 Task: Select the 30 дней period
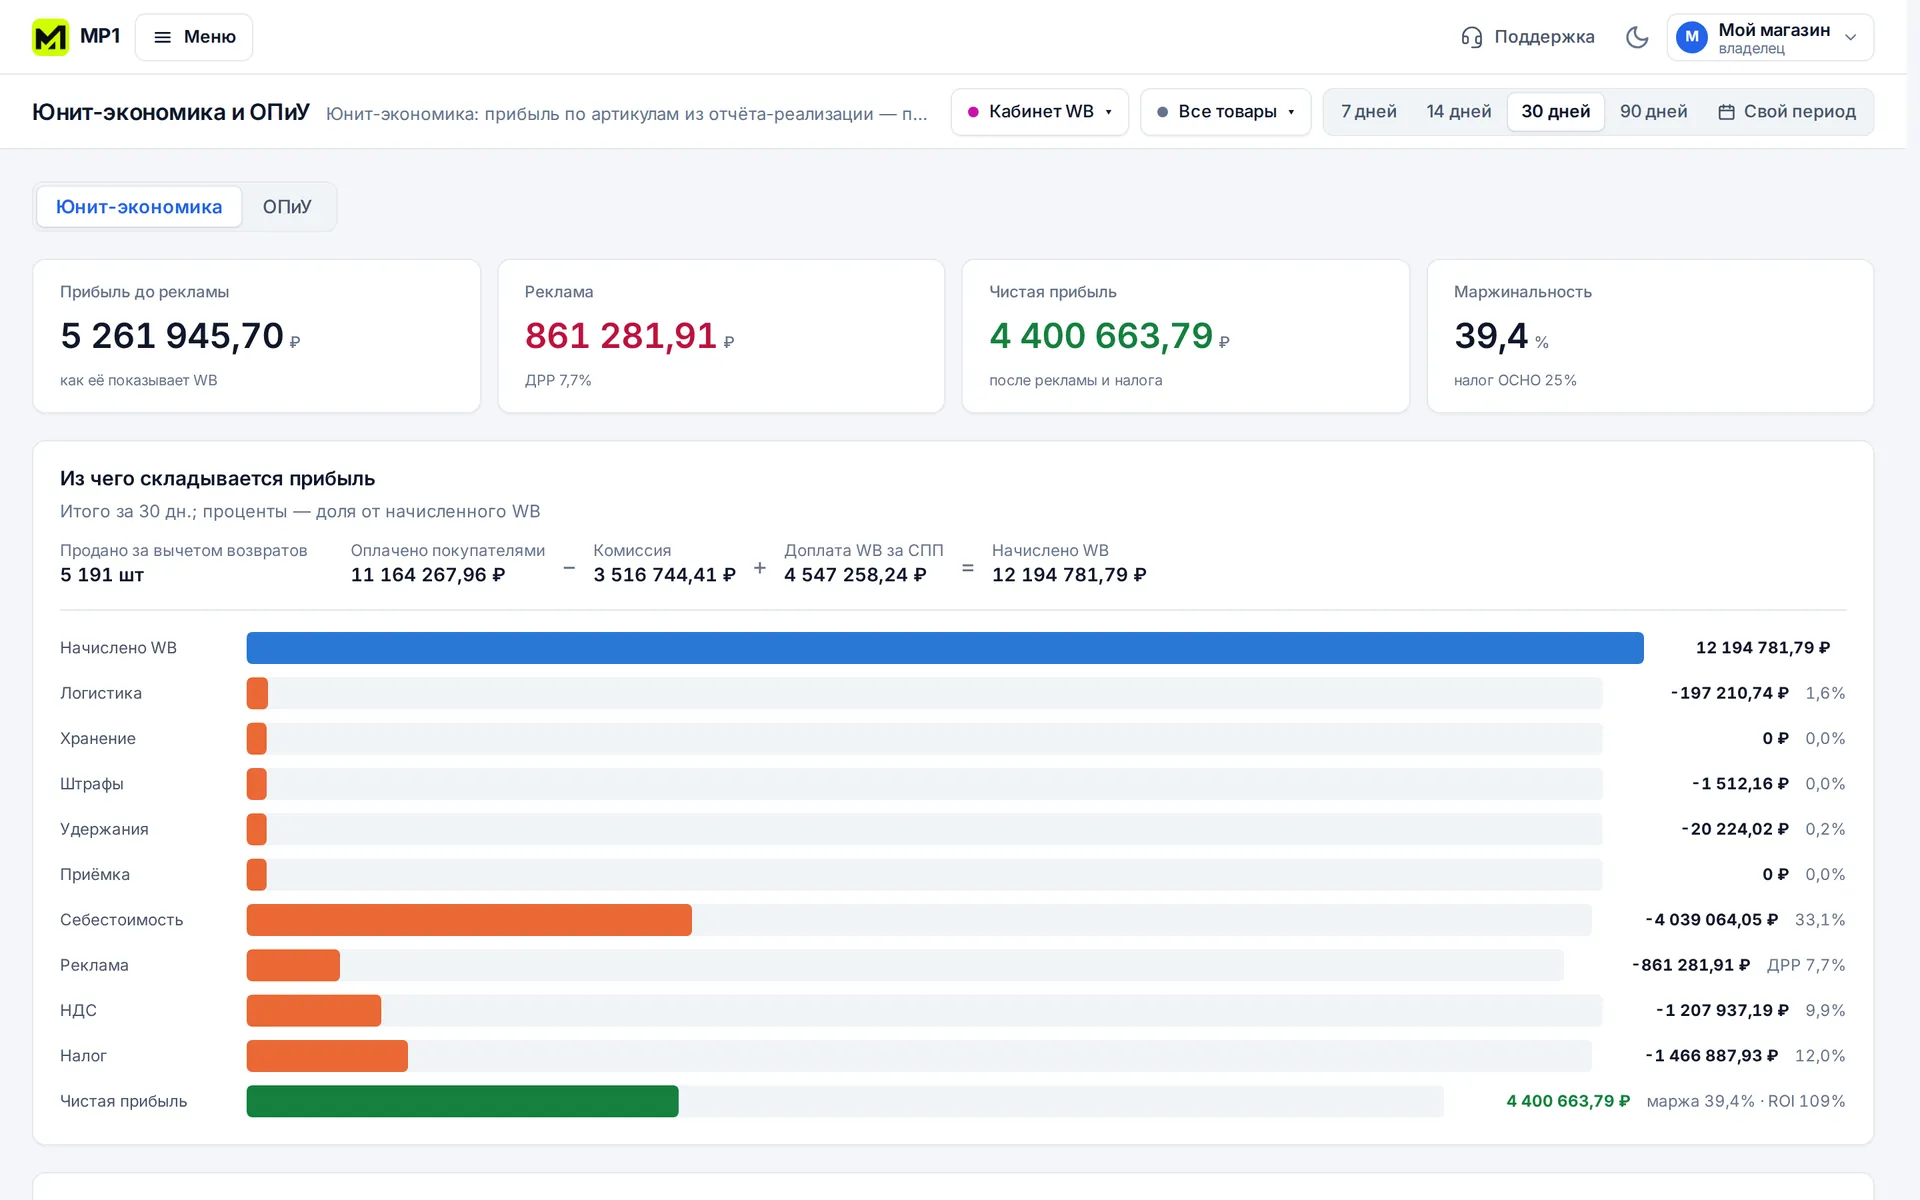tap(1556, 112)
